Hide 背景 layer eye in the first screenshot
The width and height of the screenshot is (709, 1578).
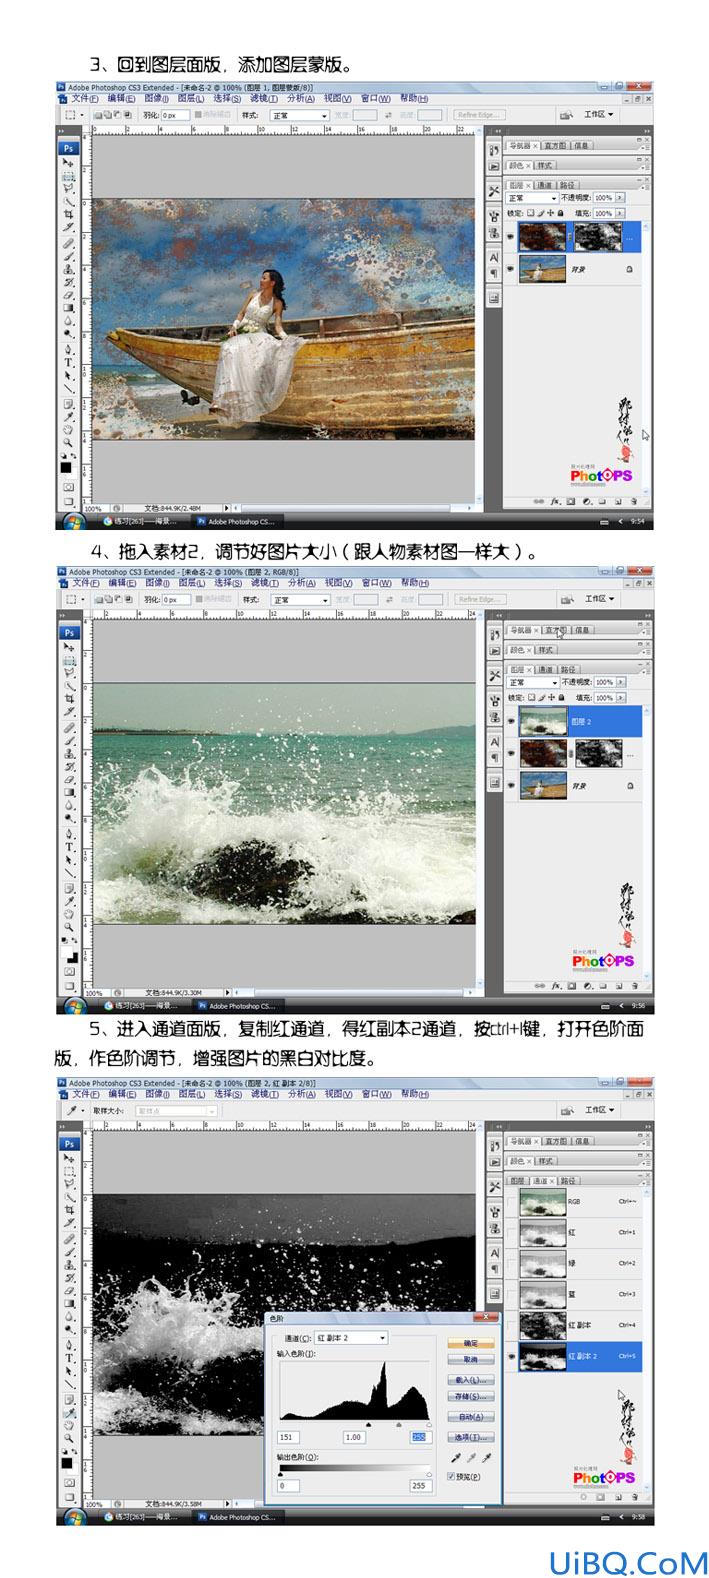(512, 269)
